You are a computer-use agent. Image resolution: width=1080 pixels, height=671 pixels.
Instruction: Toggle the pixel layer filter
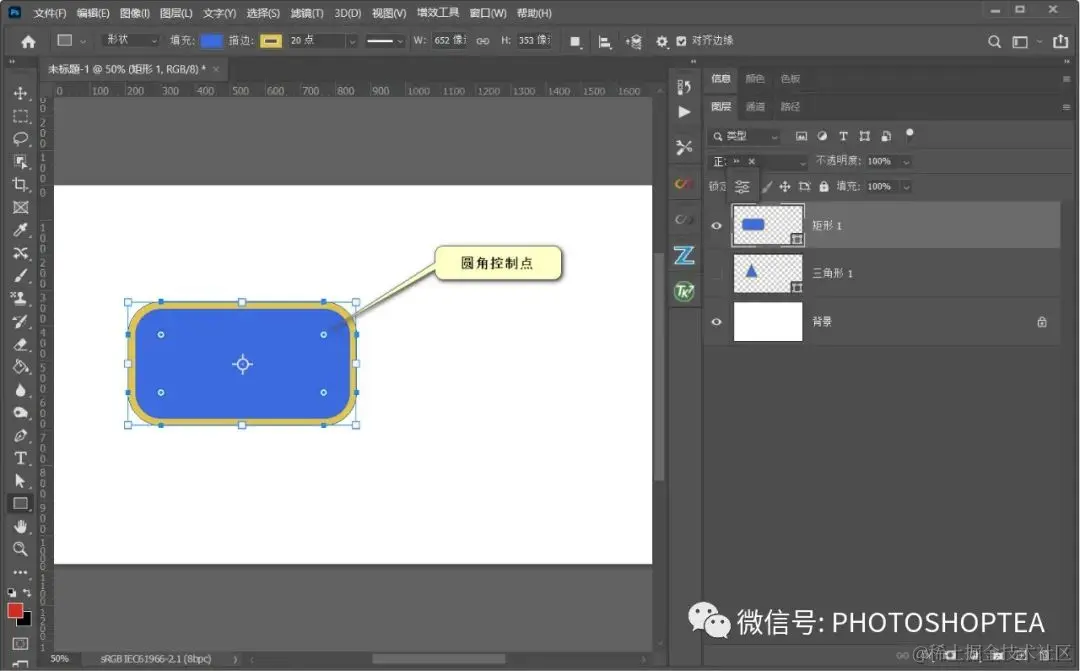pos(801,136)
